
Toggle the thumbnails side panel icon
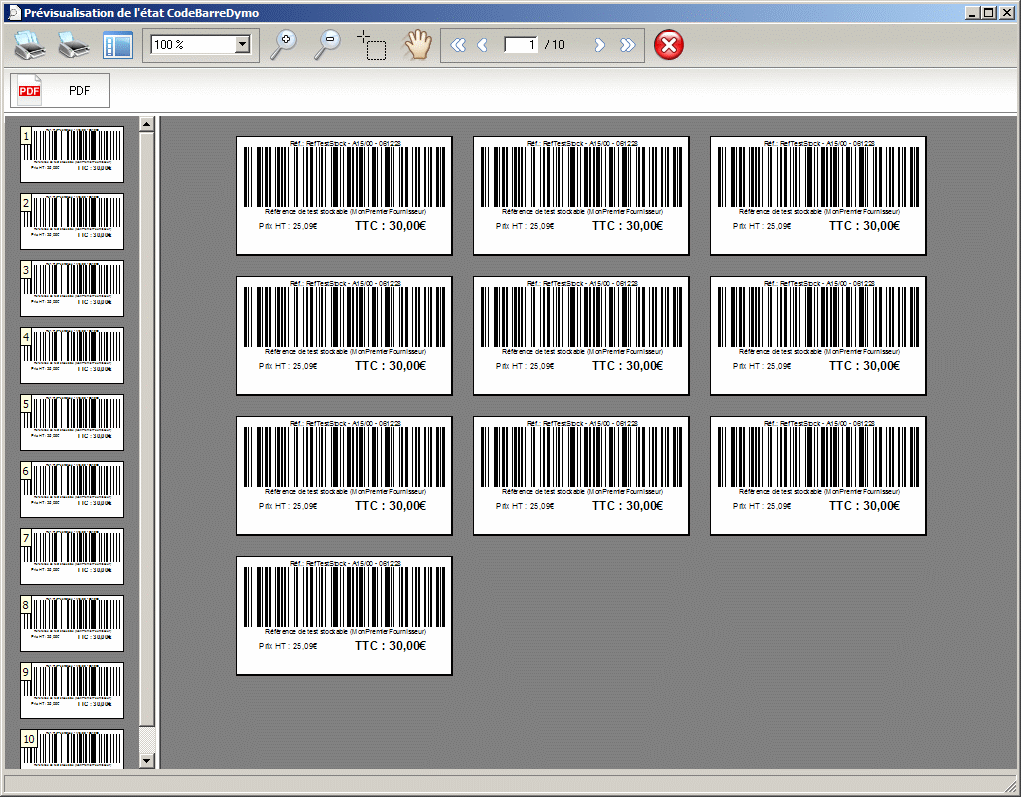coord(118,46)
